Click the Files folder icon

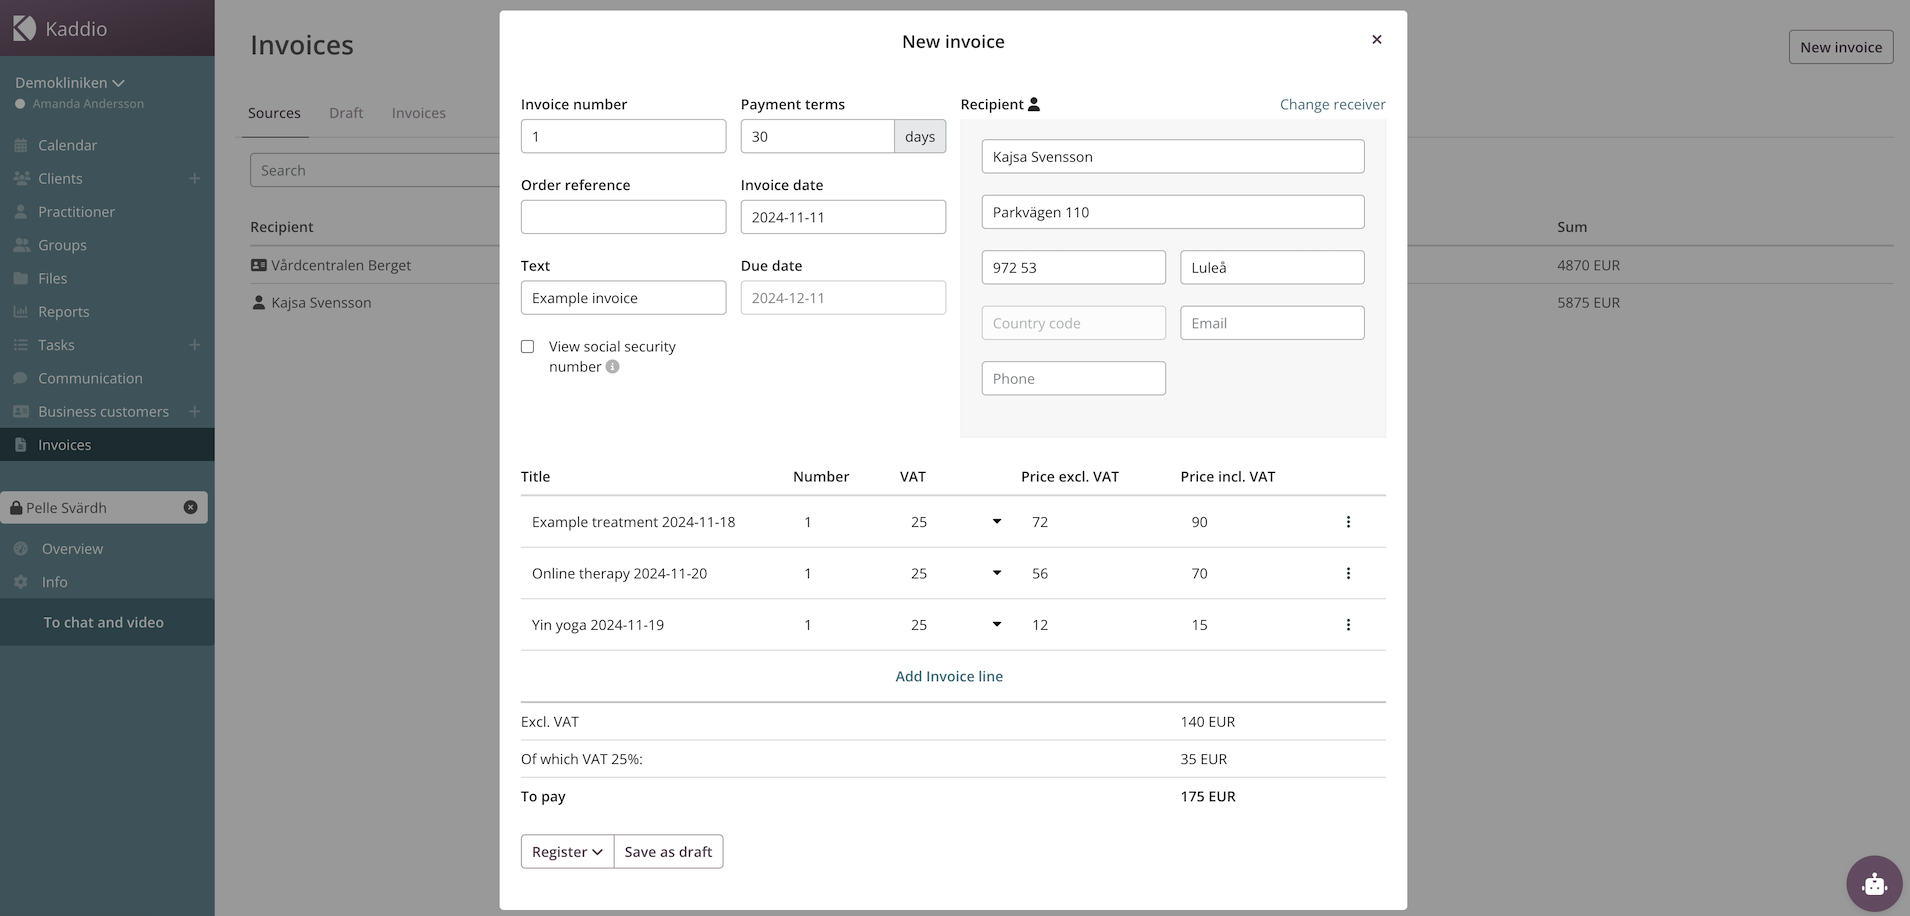21,278
